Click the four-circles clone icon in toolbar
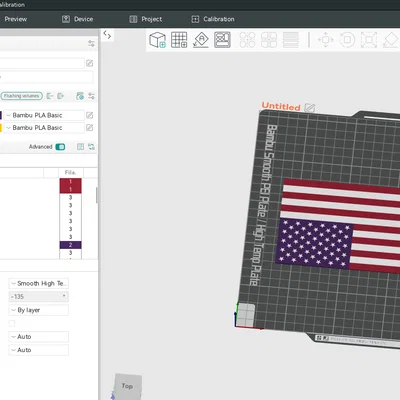This screenshot has width=400, height=400. (x=247, y=40)
